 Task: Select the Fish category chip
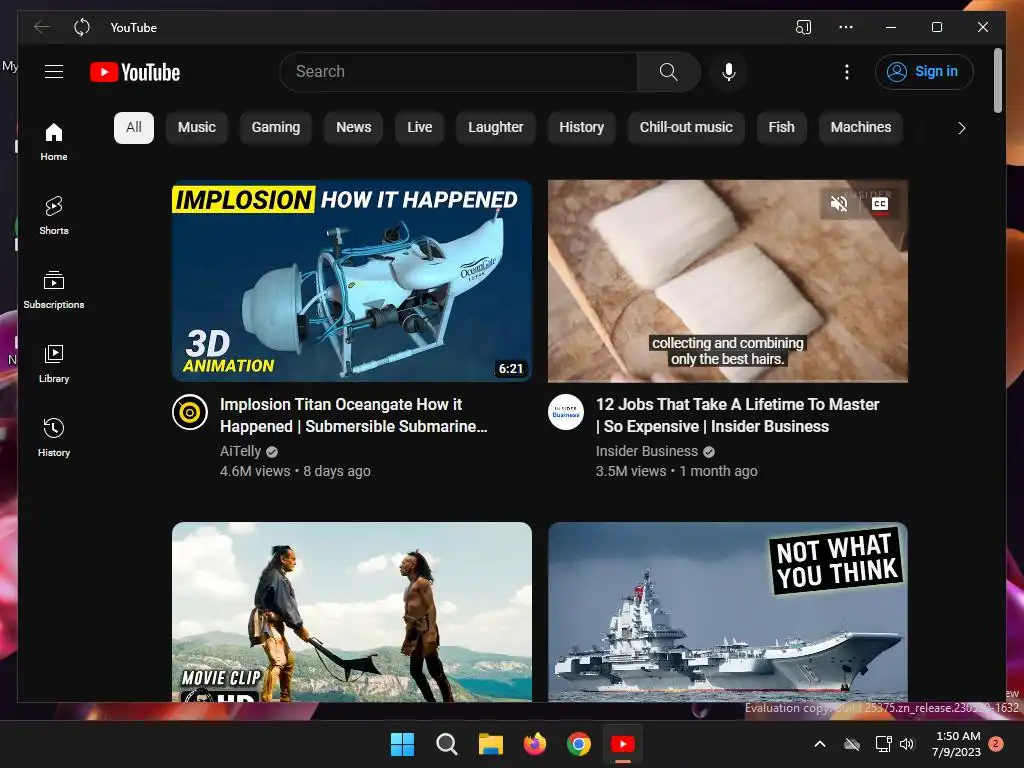pos(781,127)
